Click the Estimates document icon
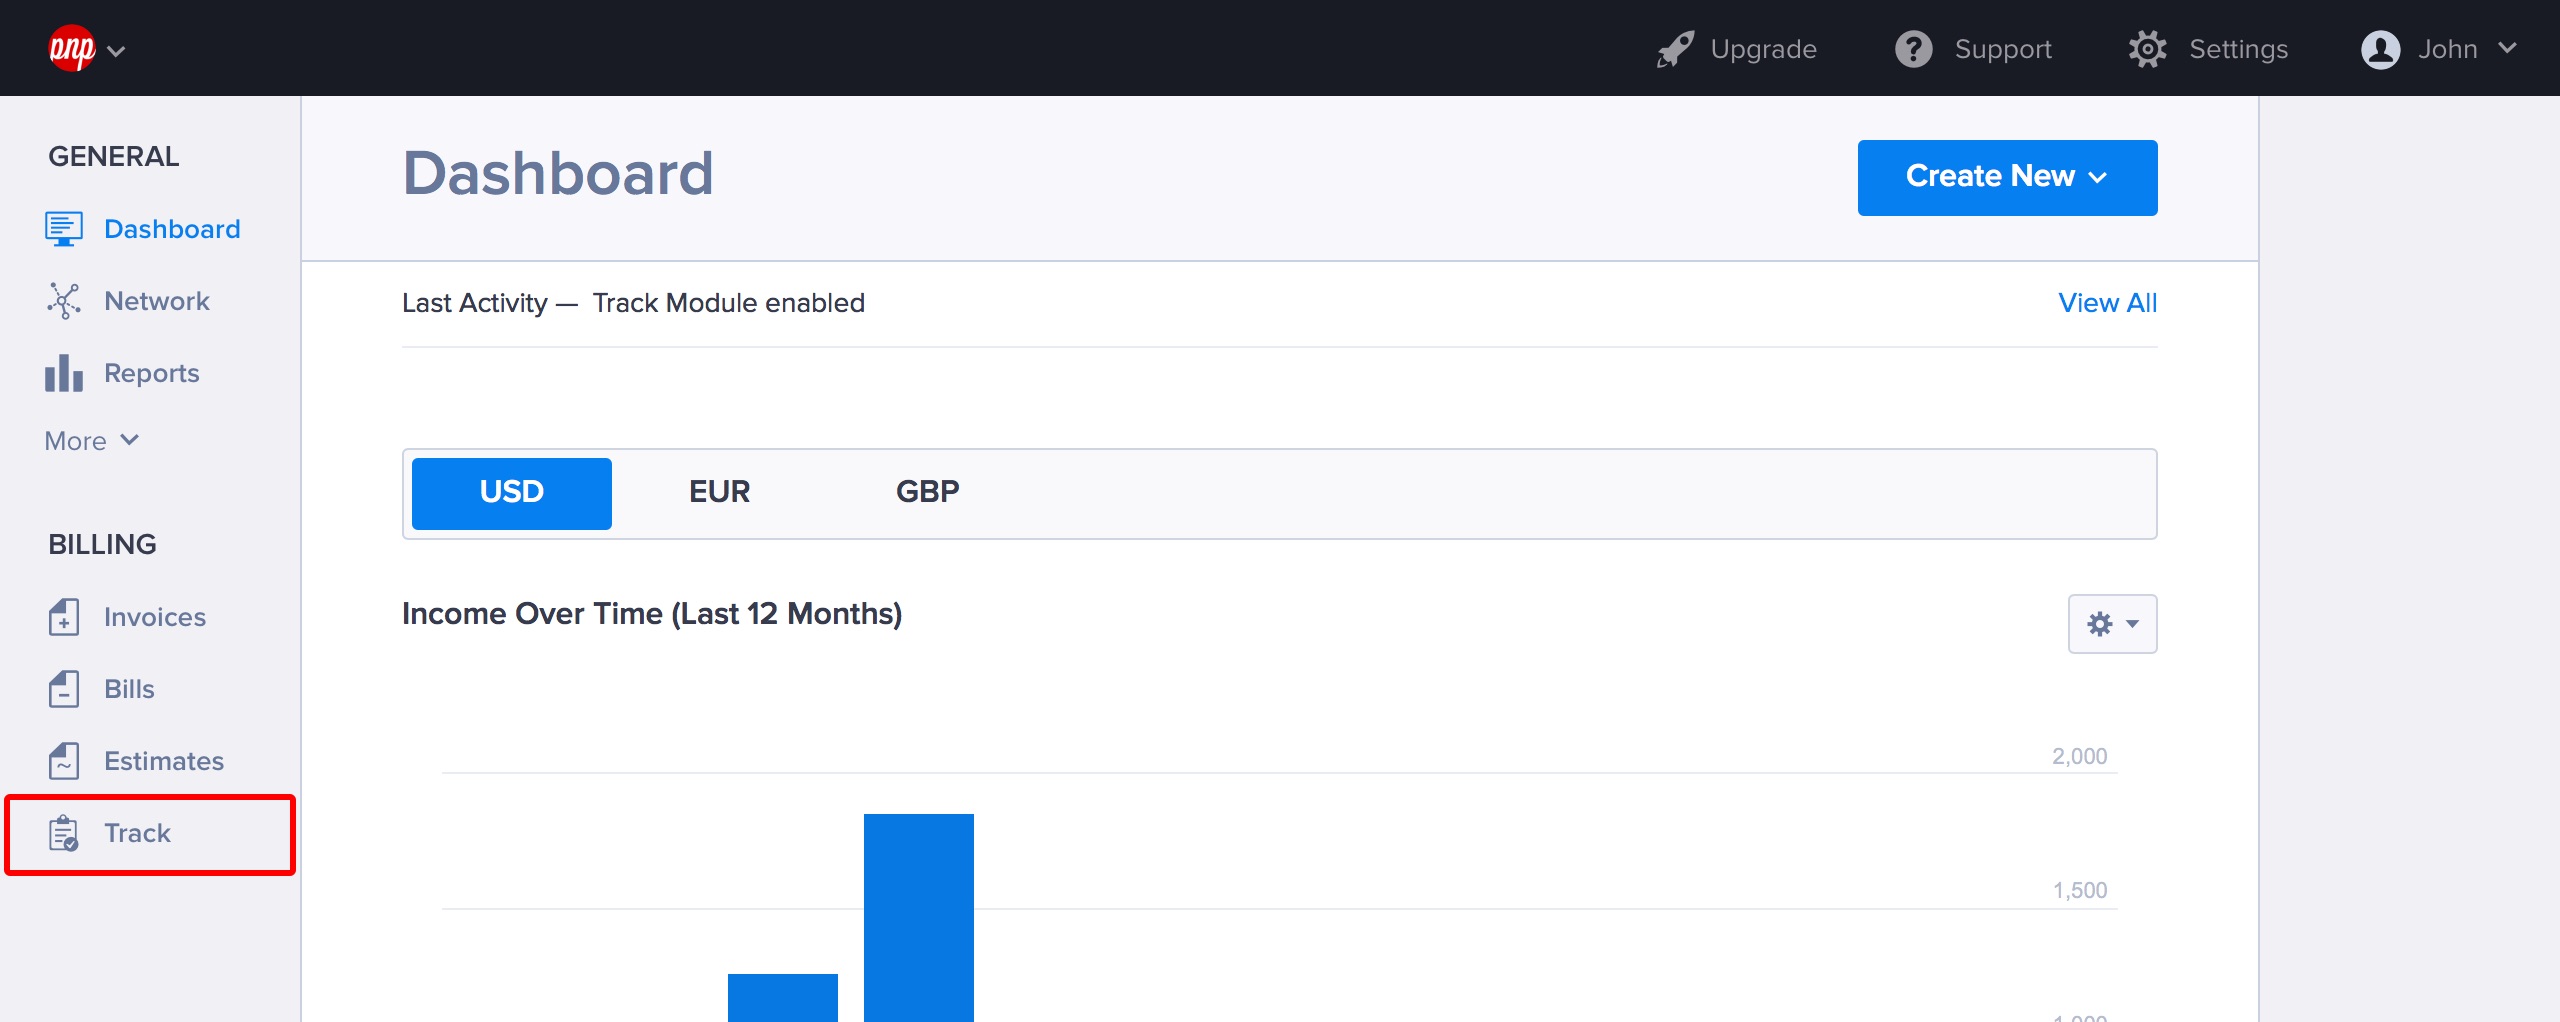 63,761
